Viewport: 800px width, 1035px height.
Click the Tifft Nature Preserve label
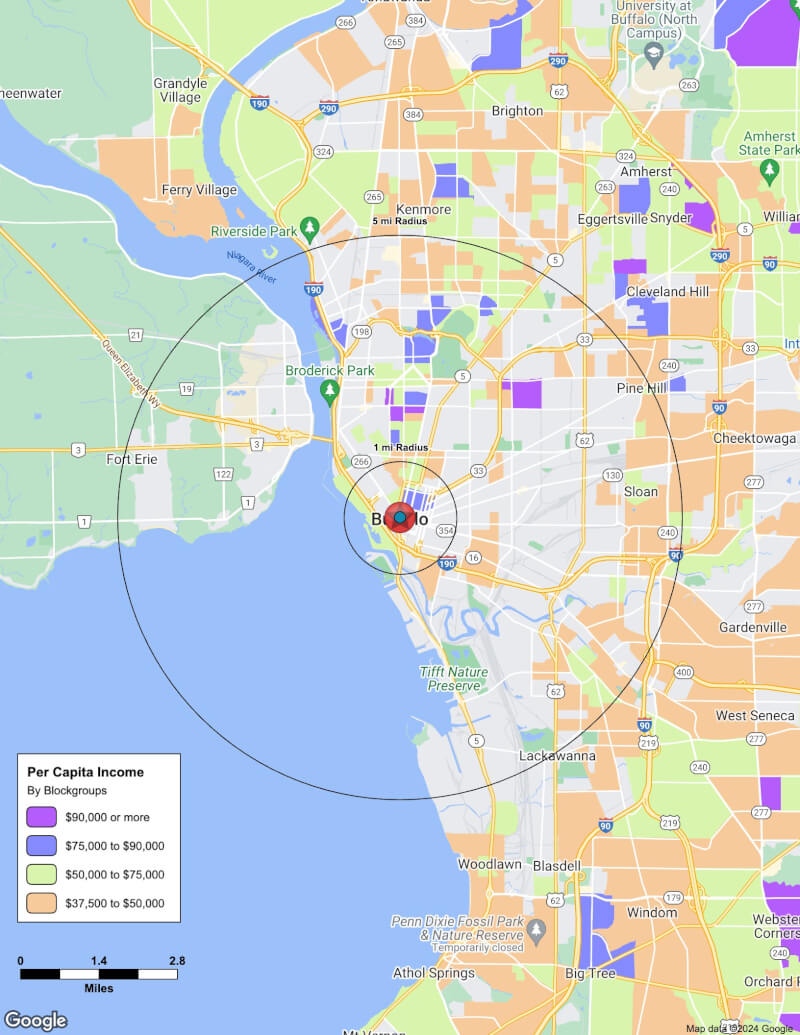point(453,679)
